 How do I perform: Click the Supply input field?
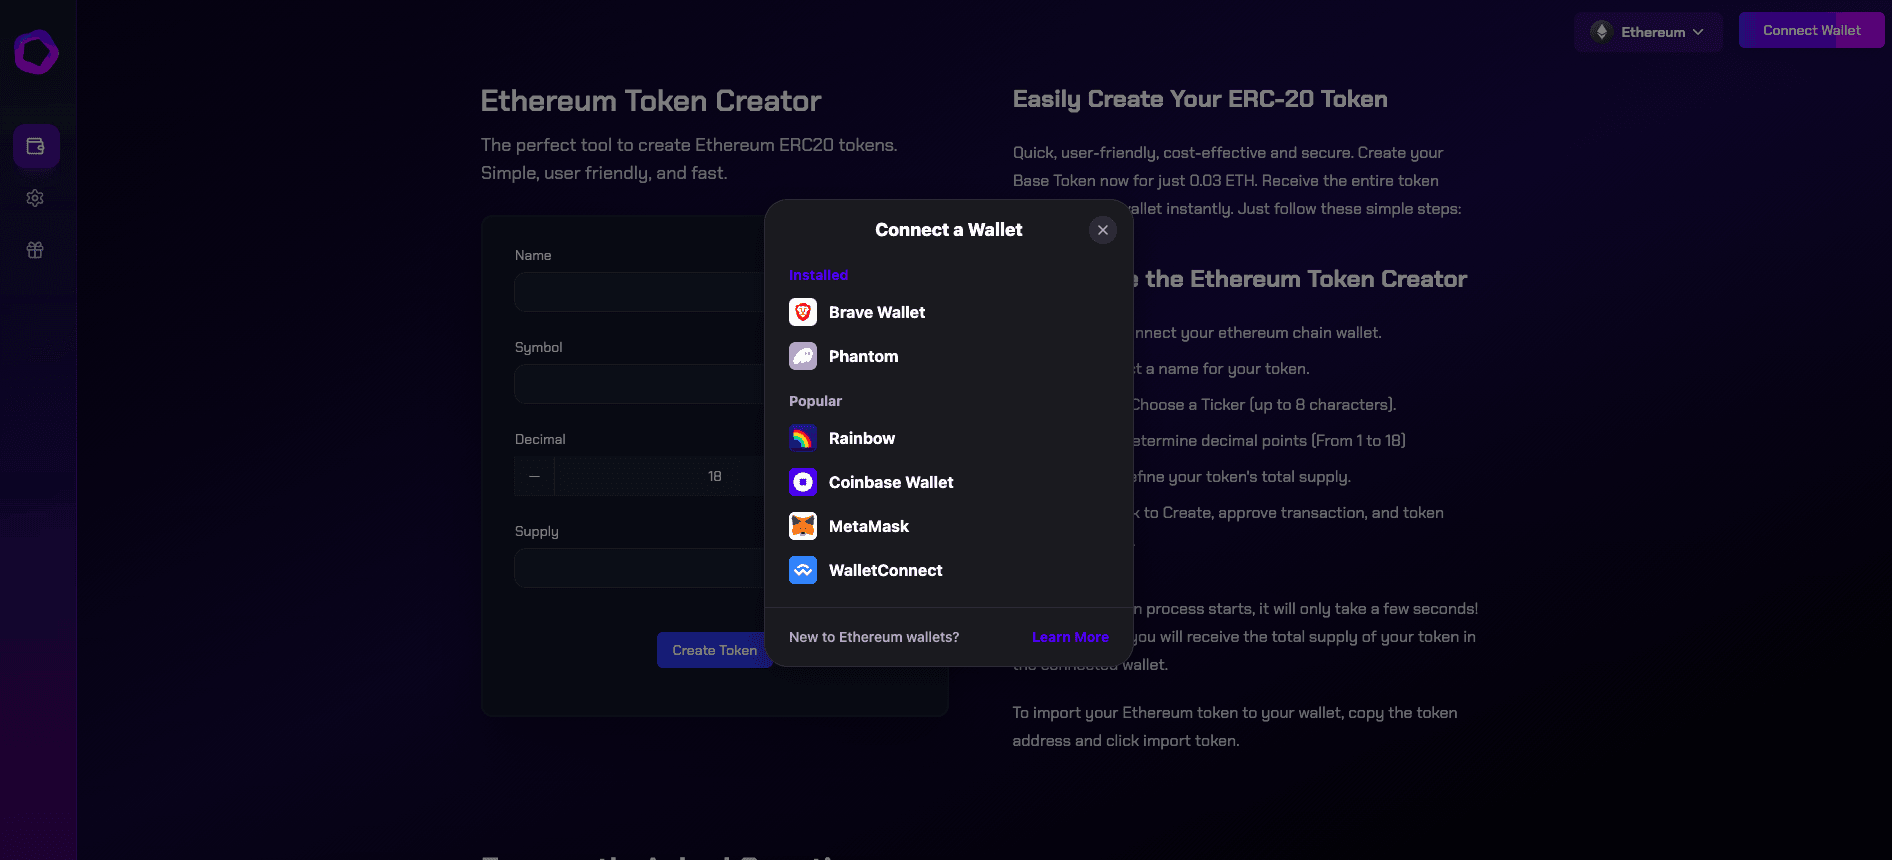coord(640,568)
